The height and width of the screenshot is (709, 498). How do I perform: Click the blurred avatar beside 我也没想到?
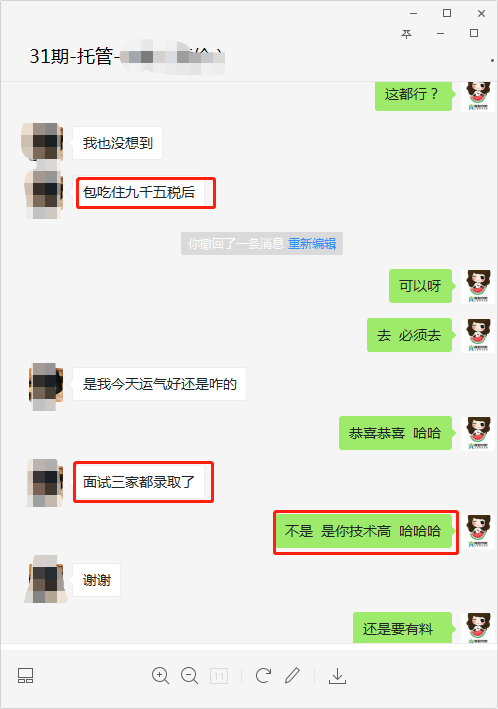42,141
